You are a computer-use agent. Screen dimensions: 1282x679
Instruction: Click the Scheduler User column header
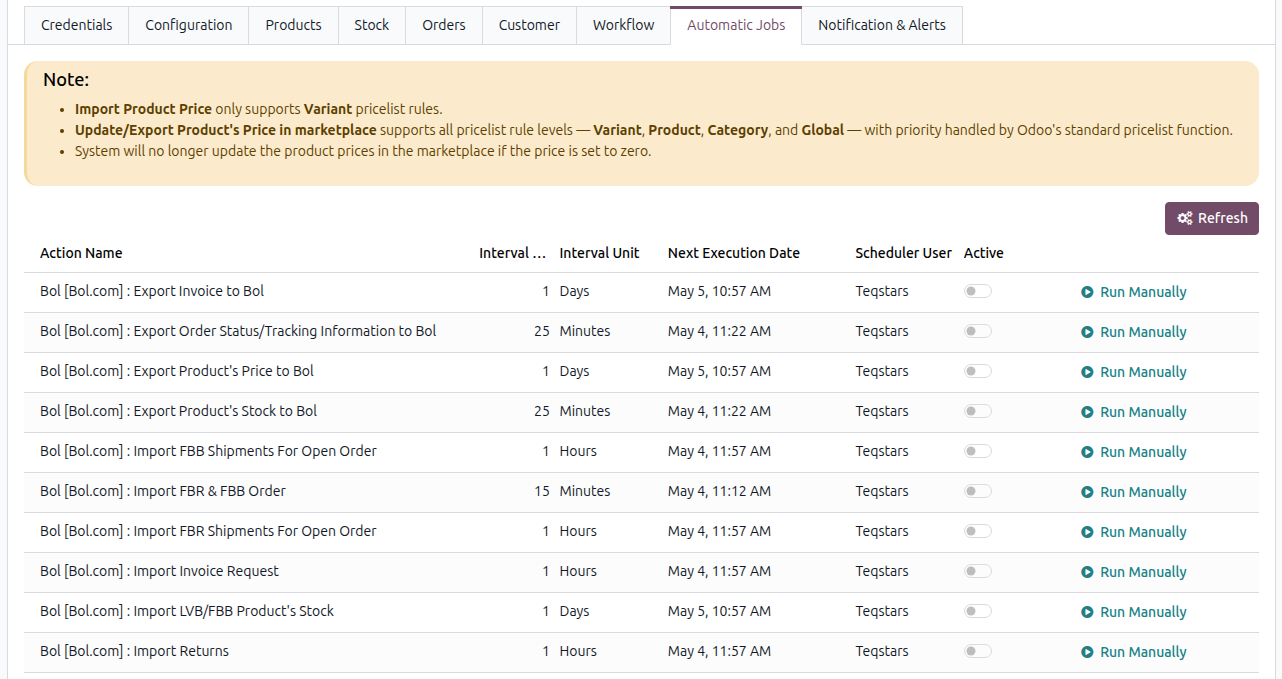click(x=903, y=253)
